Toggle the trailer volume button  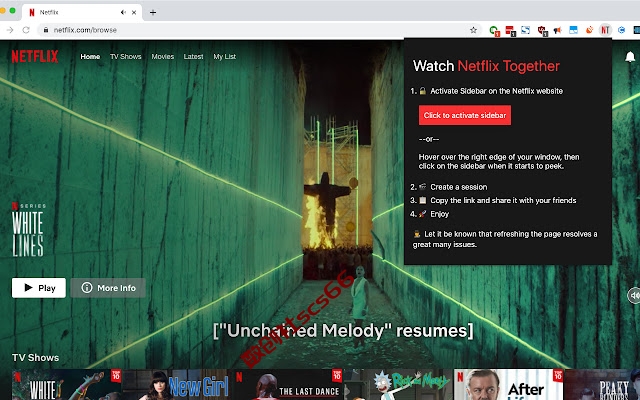click(x=634, y=295)
